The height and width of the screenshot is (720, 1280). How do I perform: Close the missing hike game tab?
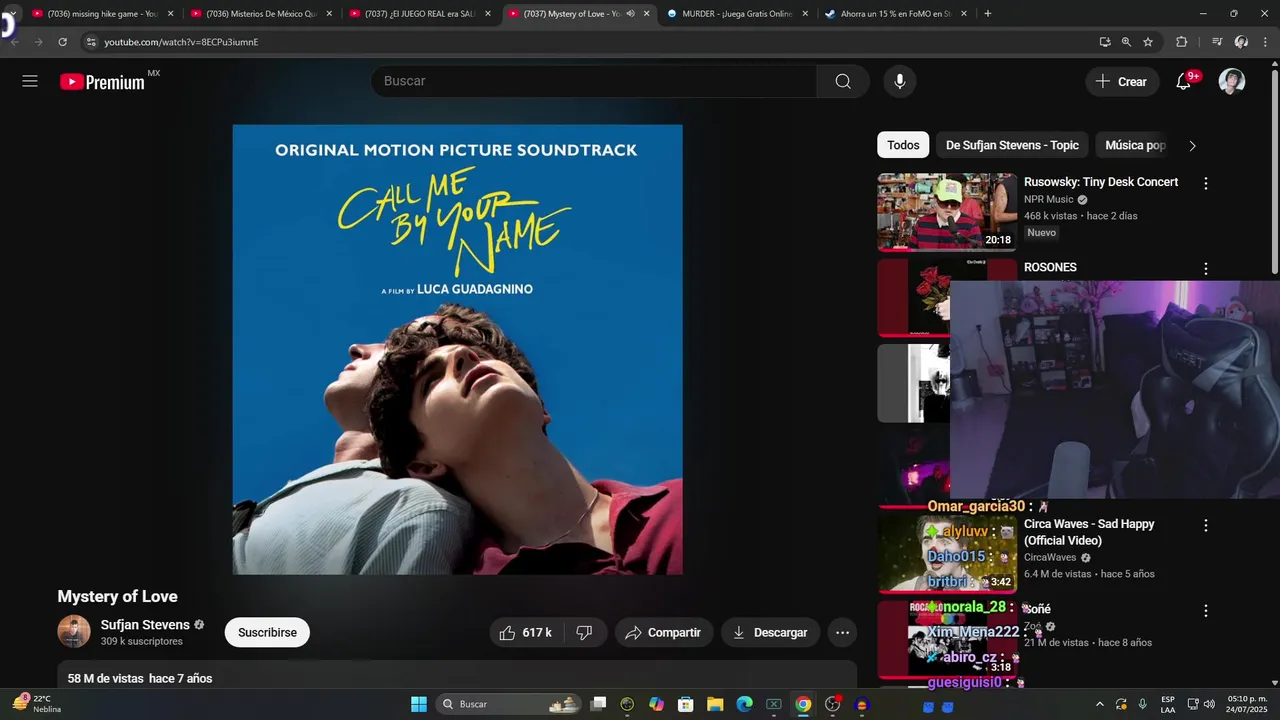coord(170,14)
